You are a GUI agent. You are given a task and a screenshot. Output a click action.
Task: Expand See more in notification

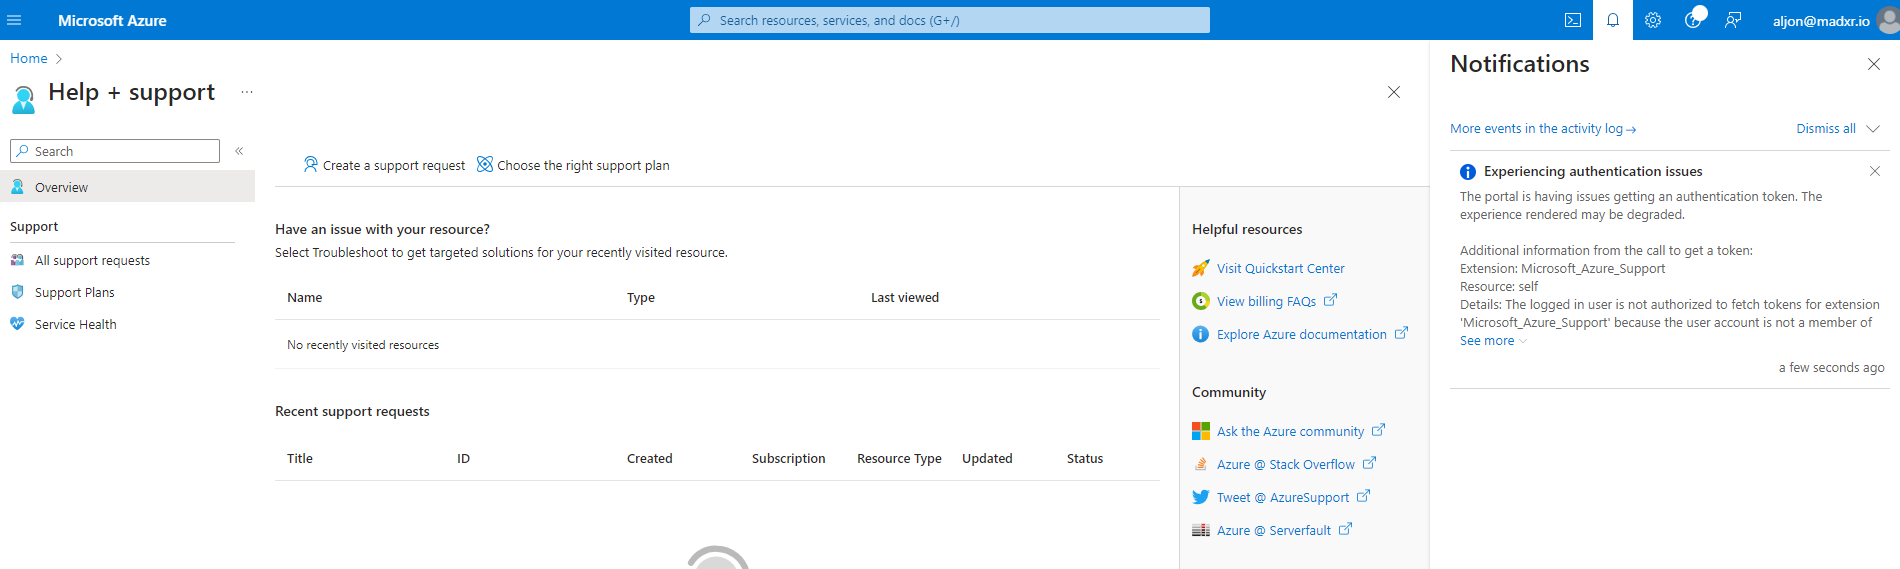[x=1493, y=341]
